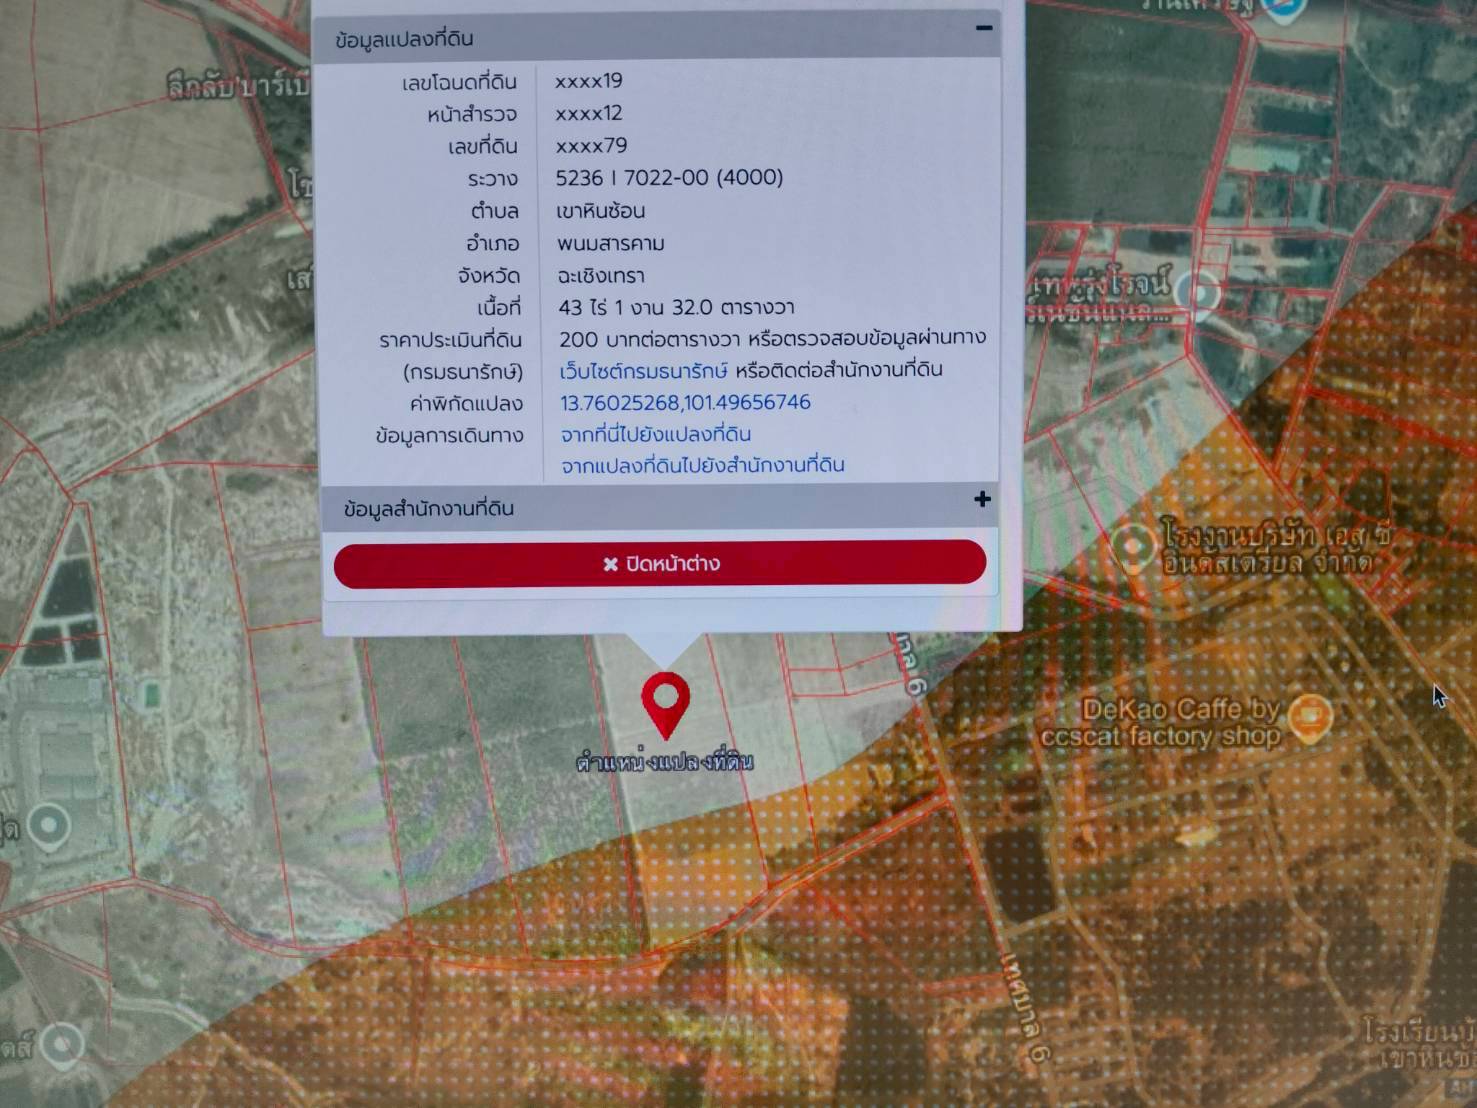Select the gray place pin in bottom-left corner
This screenshot has height=1108, width=1477.
coord(62,1047)
